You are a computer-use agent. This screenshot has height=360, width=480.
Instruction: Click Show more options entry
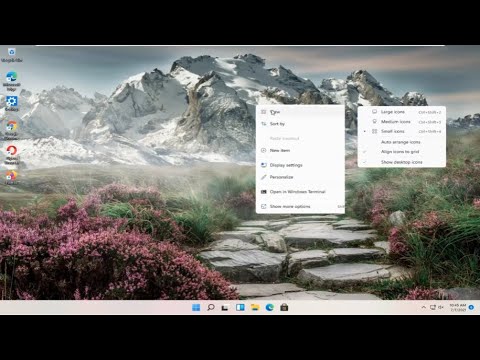pyautogui.click(x=300, y=206)
